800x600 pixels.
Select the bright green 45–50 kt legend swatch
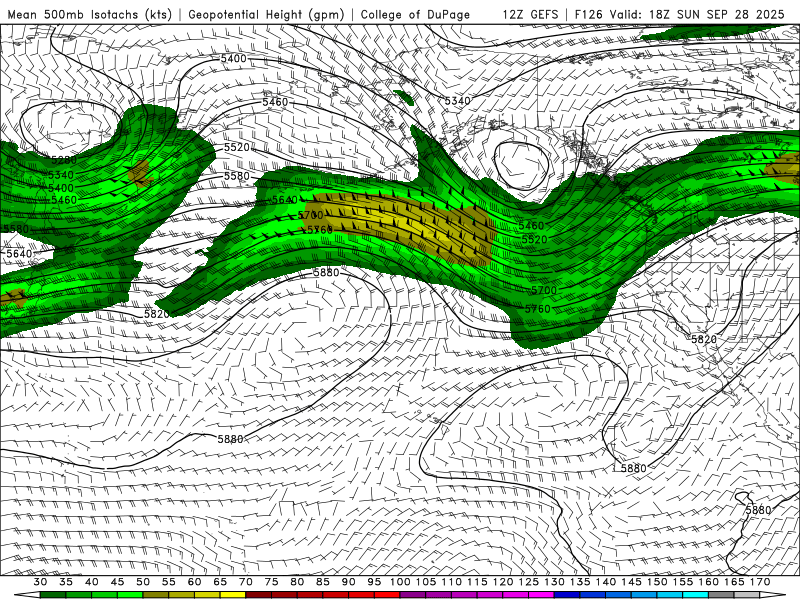click(x=130, y=595)
